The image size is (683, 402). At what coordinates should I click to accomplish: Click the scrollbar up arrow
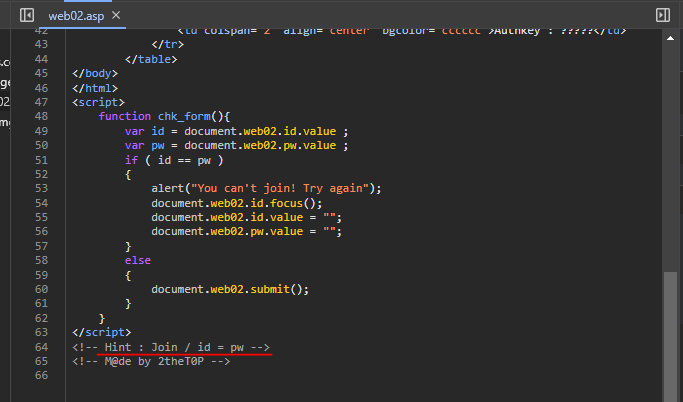coord(670,38)
